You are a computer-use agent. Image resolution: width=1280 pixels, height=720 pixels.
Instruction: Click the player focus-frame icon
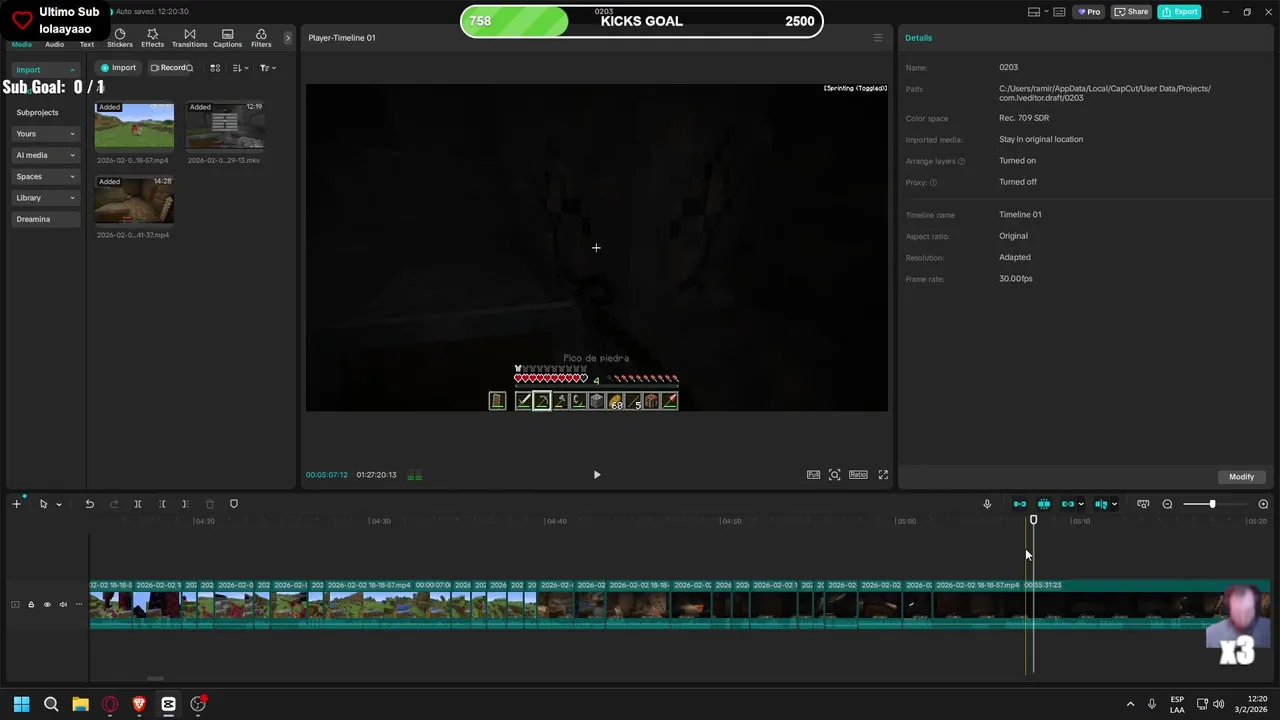pyautogui.click(x=835, y=475)
